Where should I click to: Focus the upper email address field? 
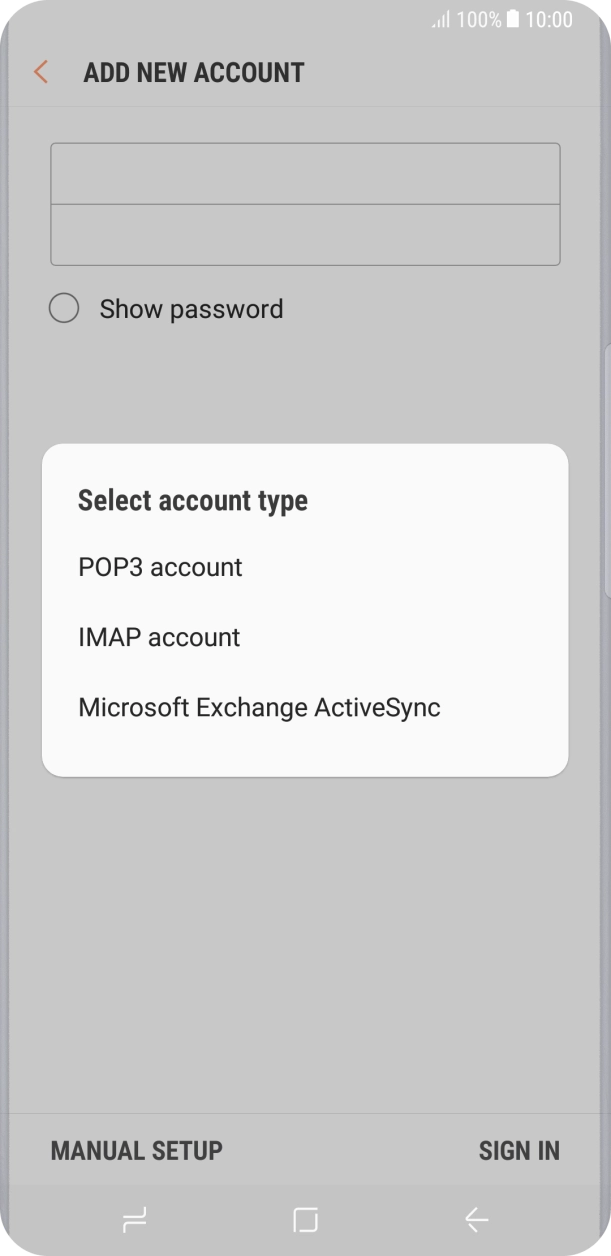pos(305,174)
